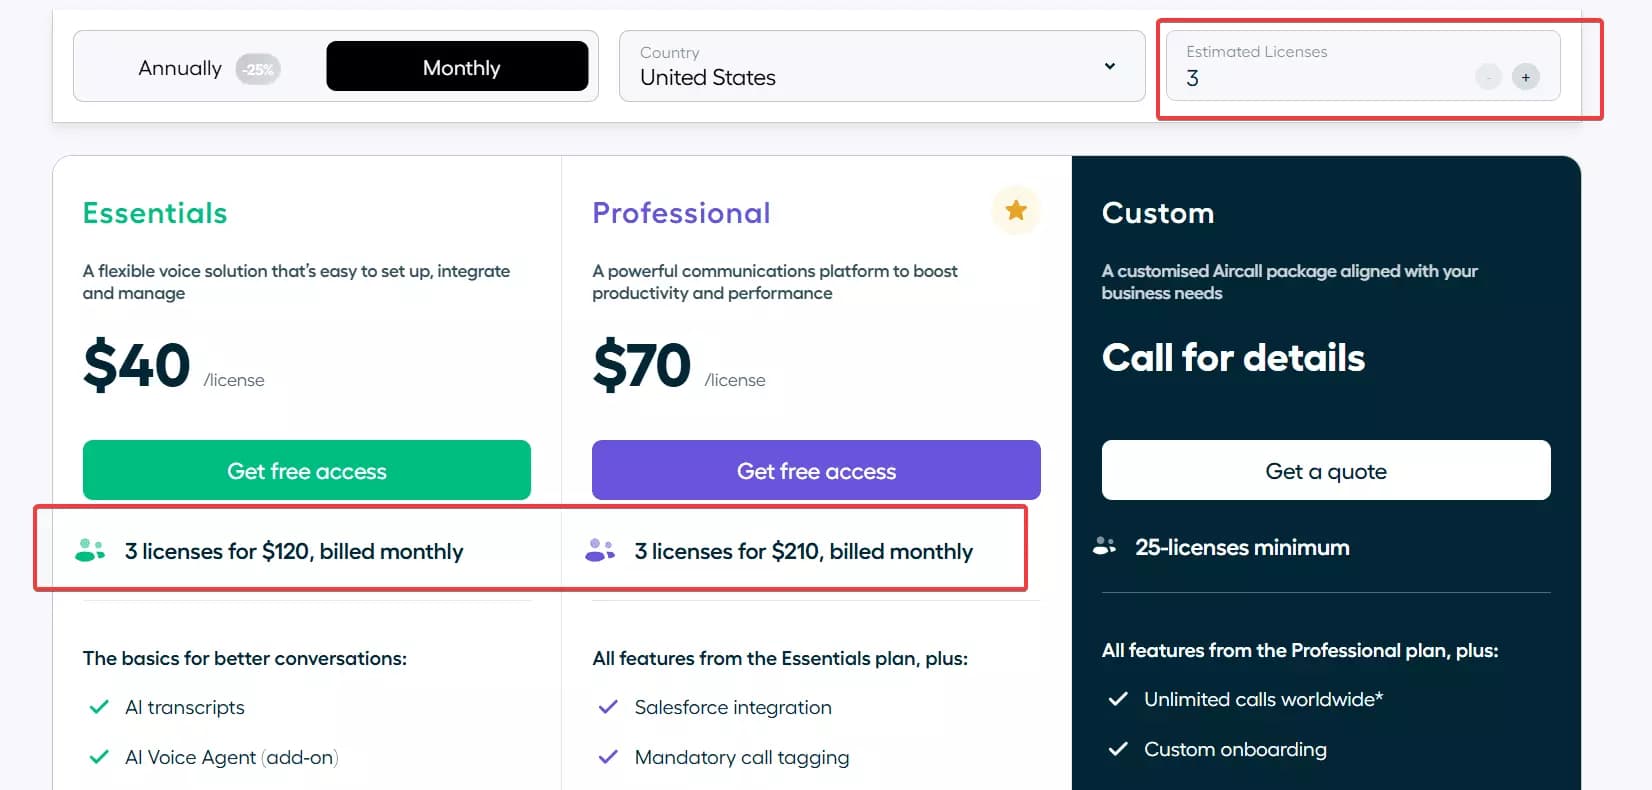1652x790 pixels.
Task: Click the -25% discount badge
Action: (x=257, y=68)
